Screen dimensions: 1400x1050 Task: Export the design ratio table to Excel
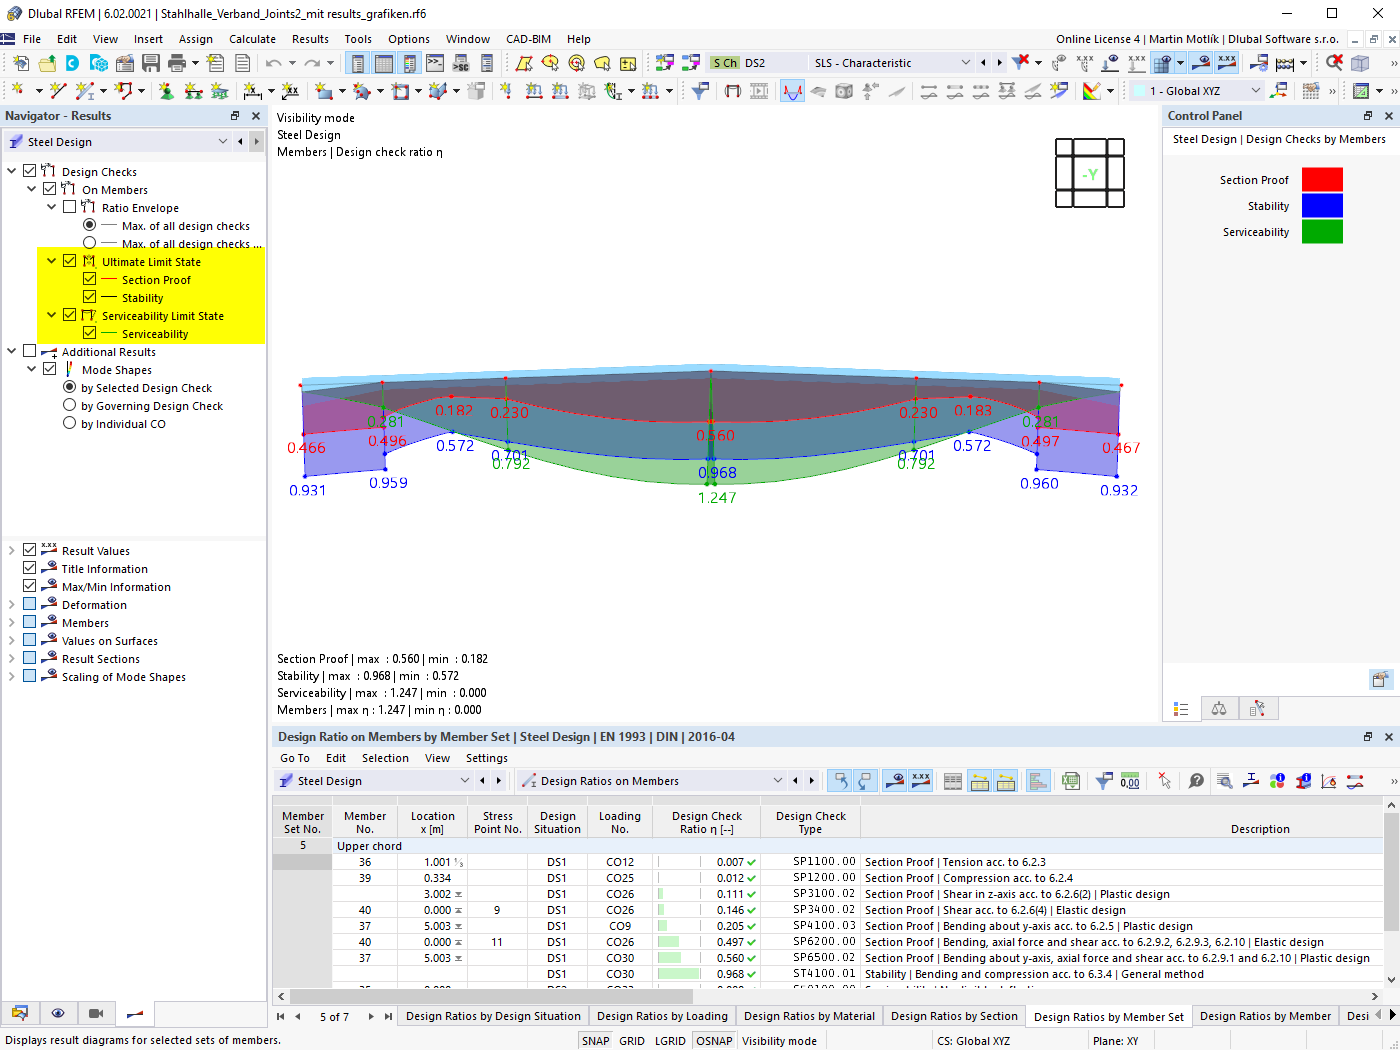pos(1071,780)
